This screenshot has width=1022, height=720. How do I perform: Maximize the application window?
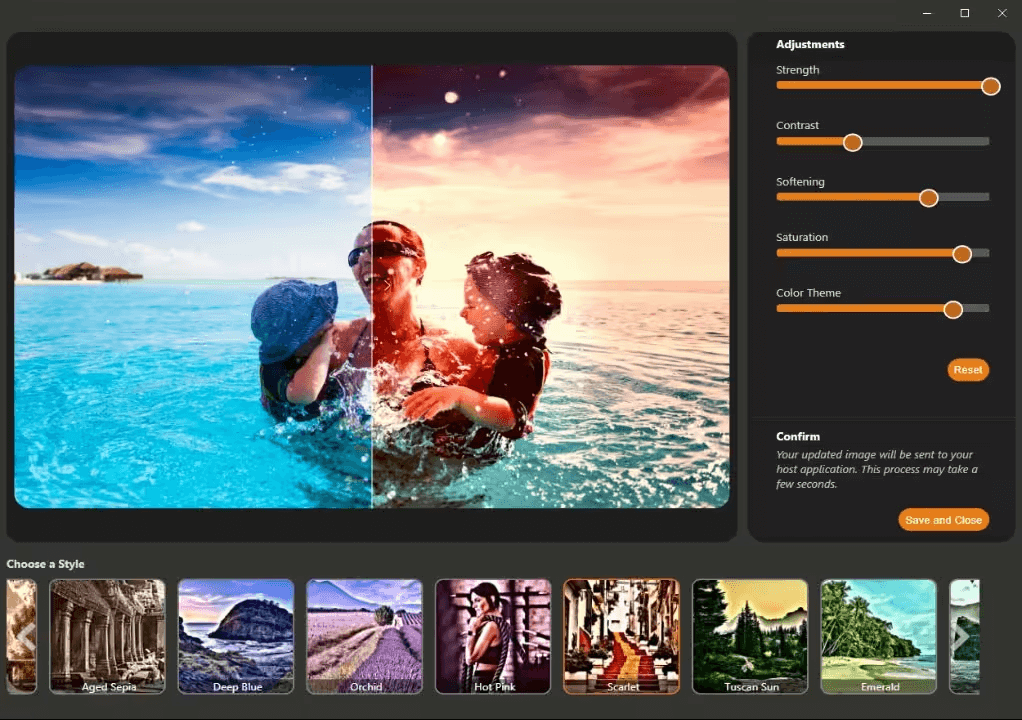click(964, 13)
